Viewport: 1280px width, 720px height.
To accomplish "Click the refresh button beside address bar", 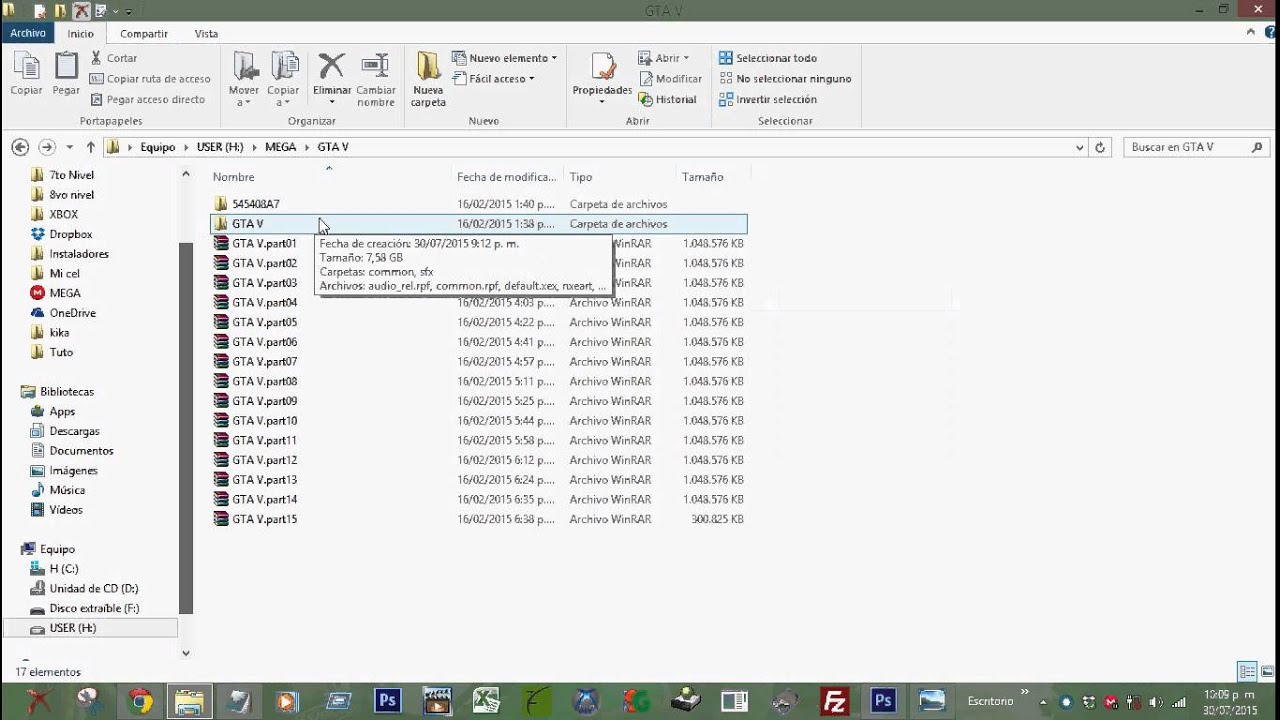I will pos(1100,147).
